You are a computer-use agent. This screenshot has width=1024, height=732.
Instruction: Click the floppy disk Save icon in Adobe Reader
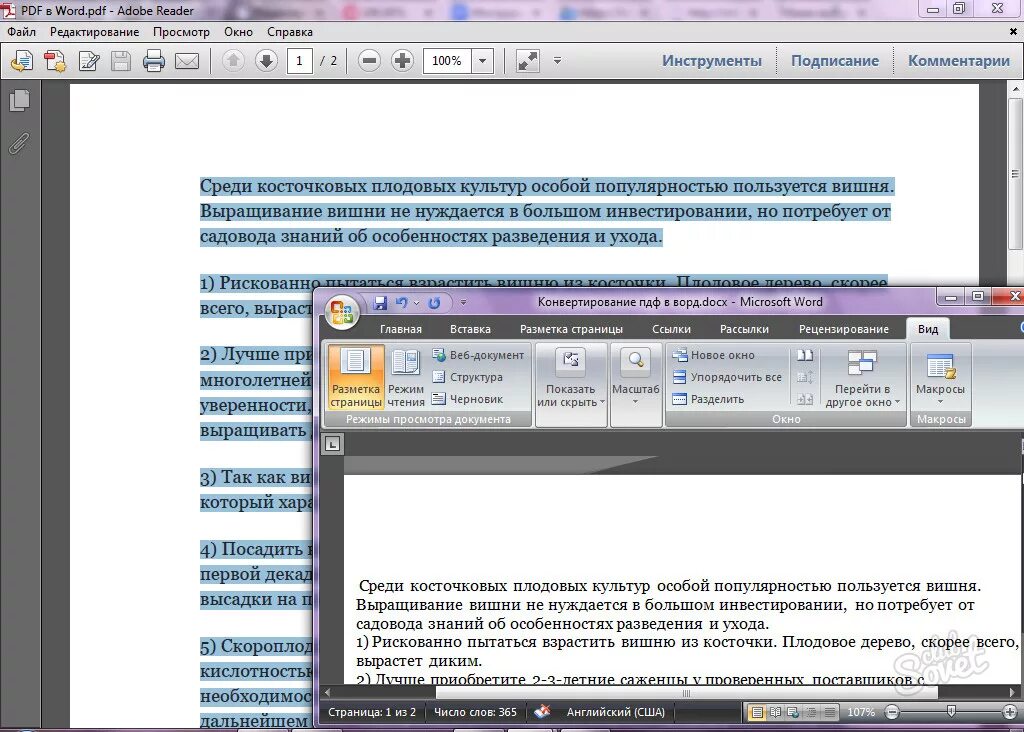121,61
